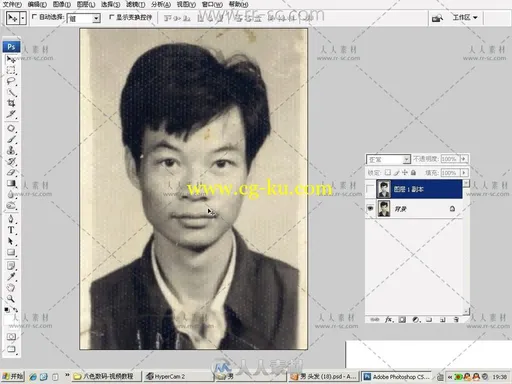The height and width of the screenshot is (384, 512).
Task: Click the Photoshop Ps logo on the toolbox
Action: coord(11,47)
